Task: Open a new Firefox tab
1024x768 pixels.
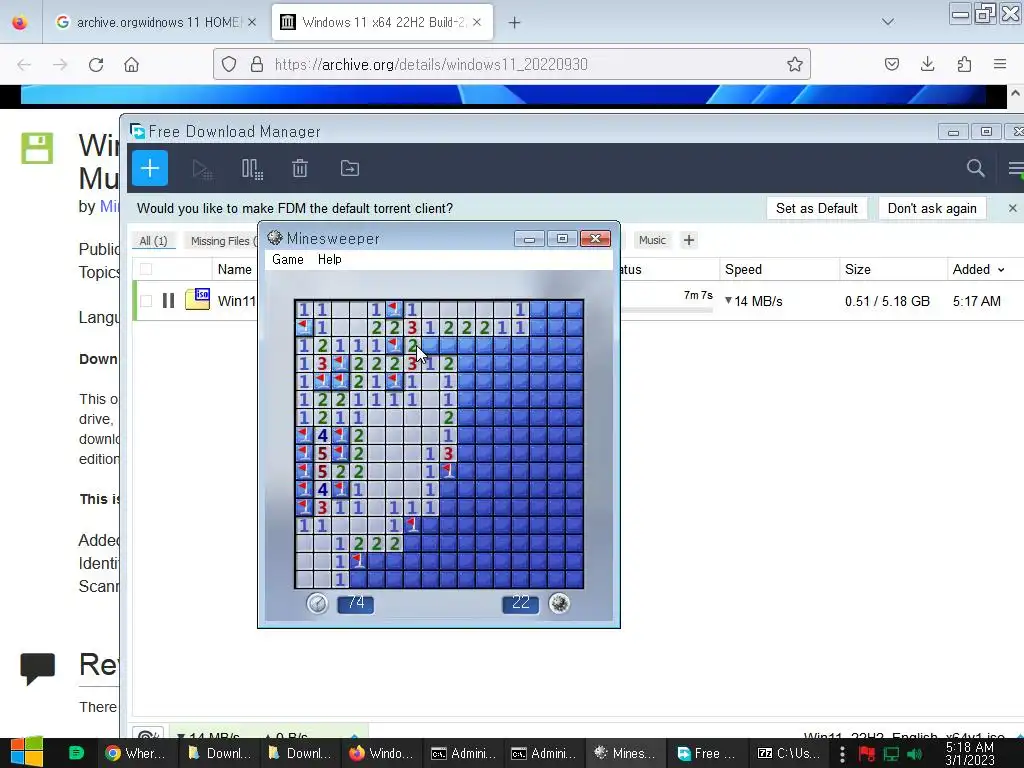Action: (x=515, y=23)
